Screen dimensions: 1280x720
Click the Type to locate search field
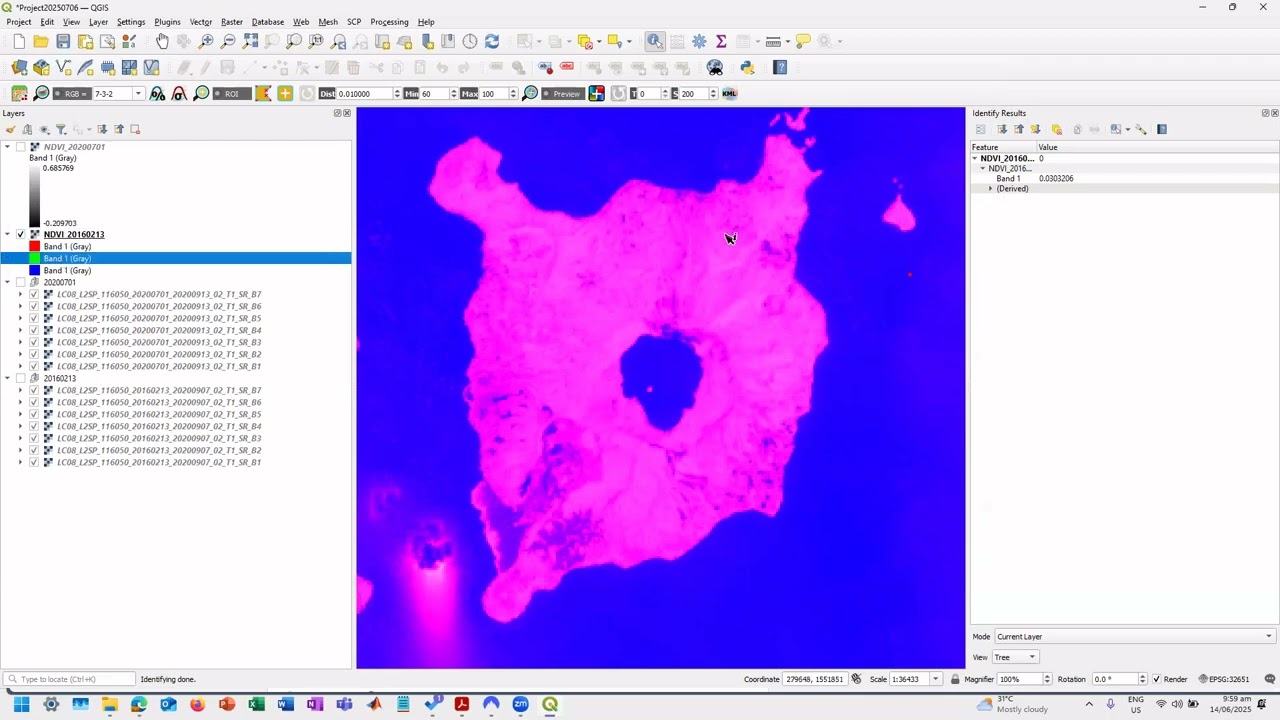[70, 679]
